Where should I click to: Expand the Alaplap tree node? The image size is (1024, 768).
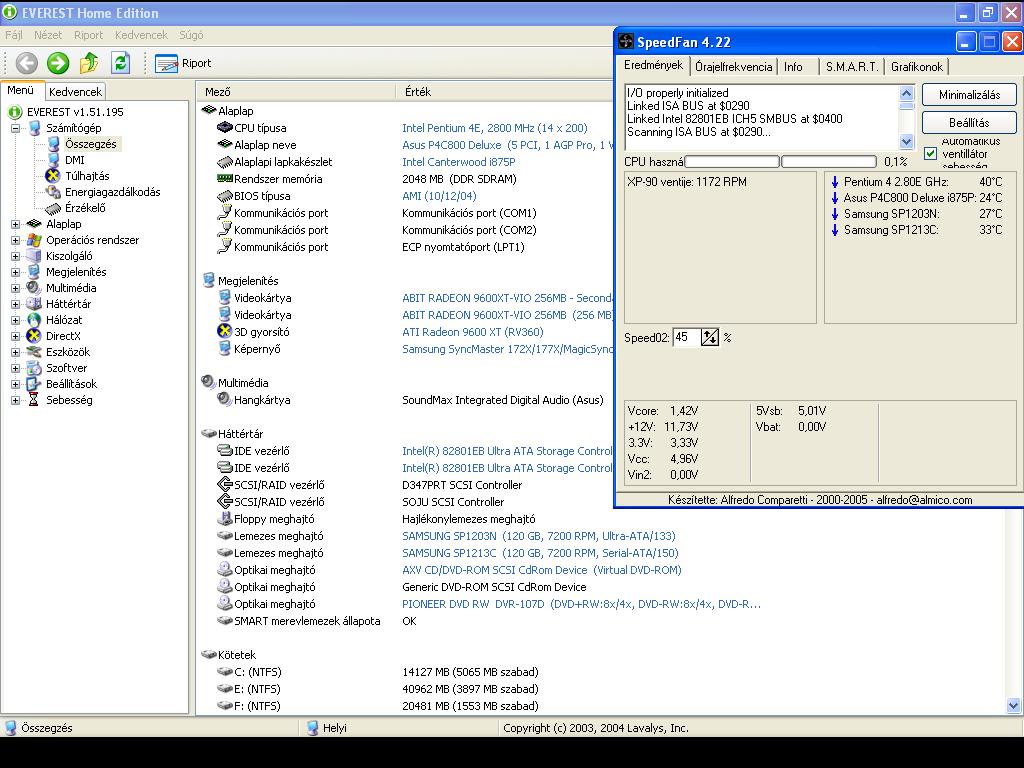pyautogui.click(x=15, y=224)
